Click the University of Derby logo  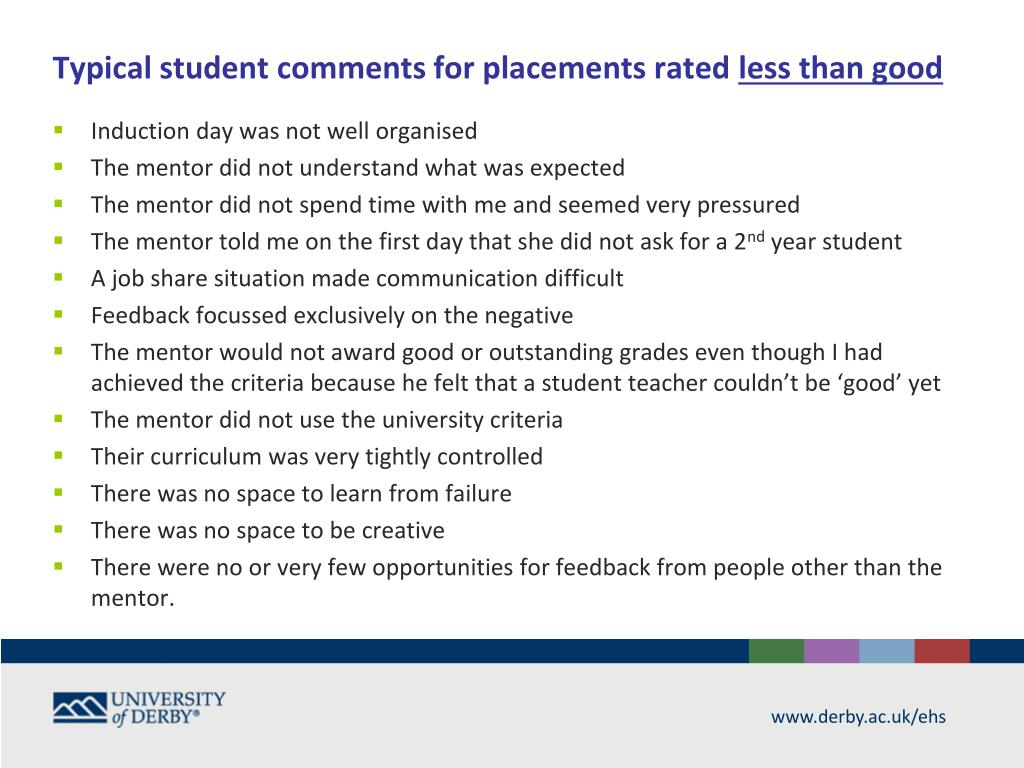139,709
